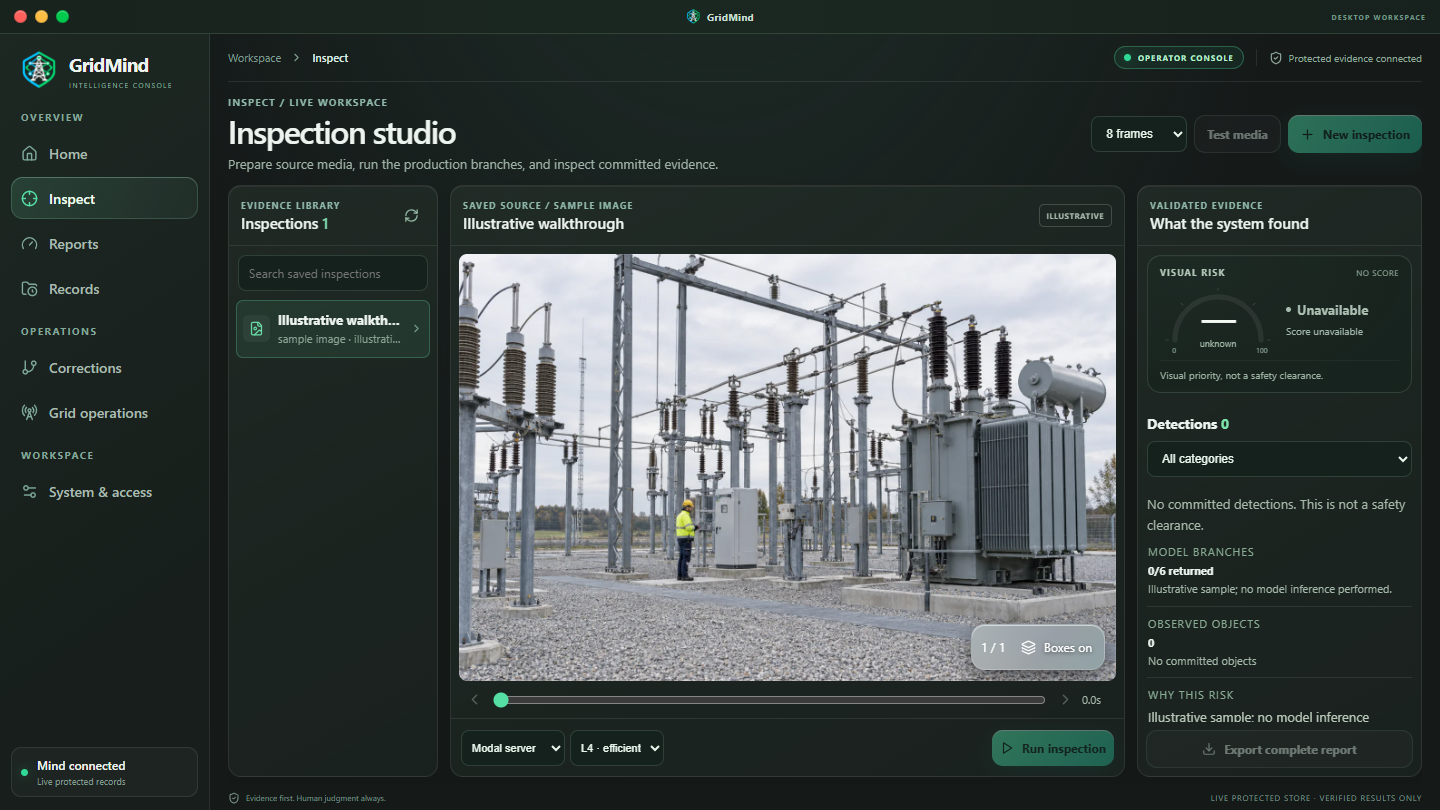
Task: Go to Records in sidebar
Action: coord(104,289)
